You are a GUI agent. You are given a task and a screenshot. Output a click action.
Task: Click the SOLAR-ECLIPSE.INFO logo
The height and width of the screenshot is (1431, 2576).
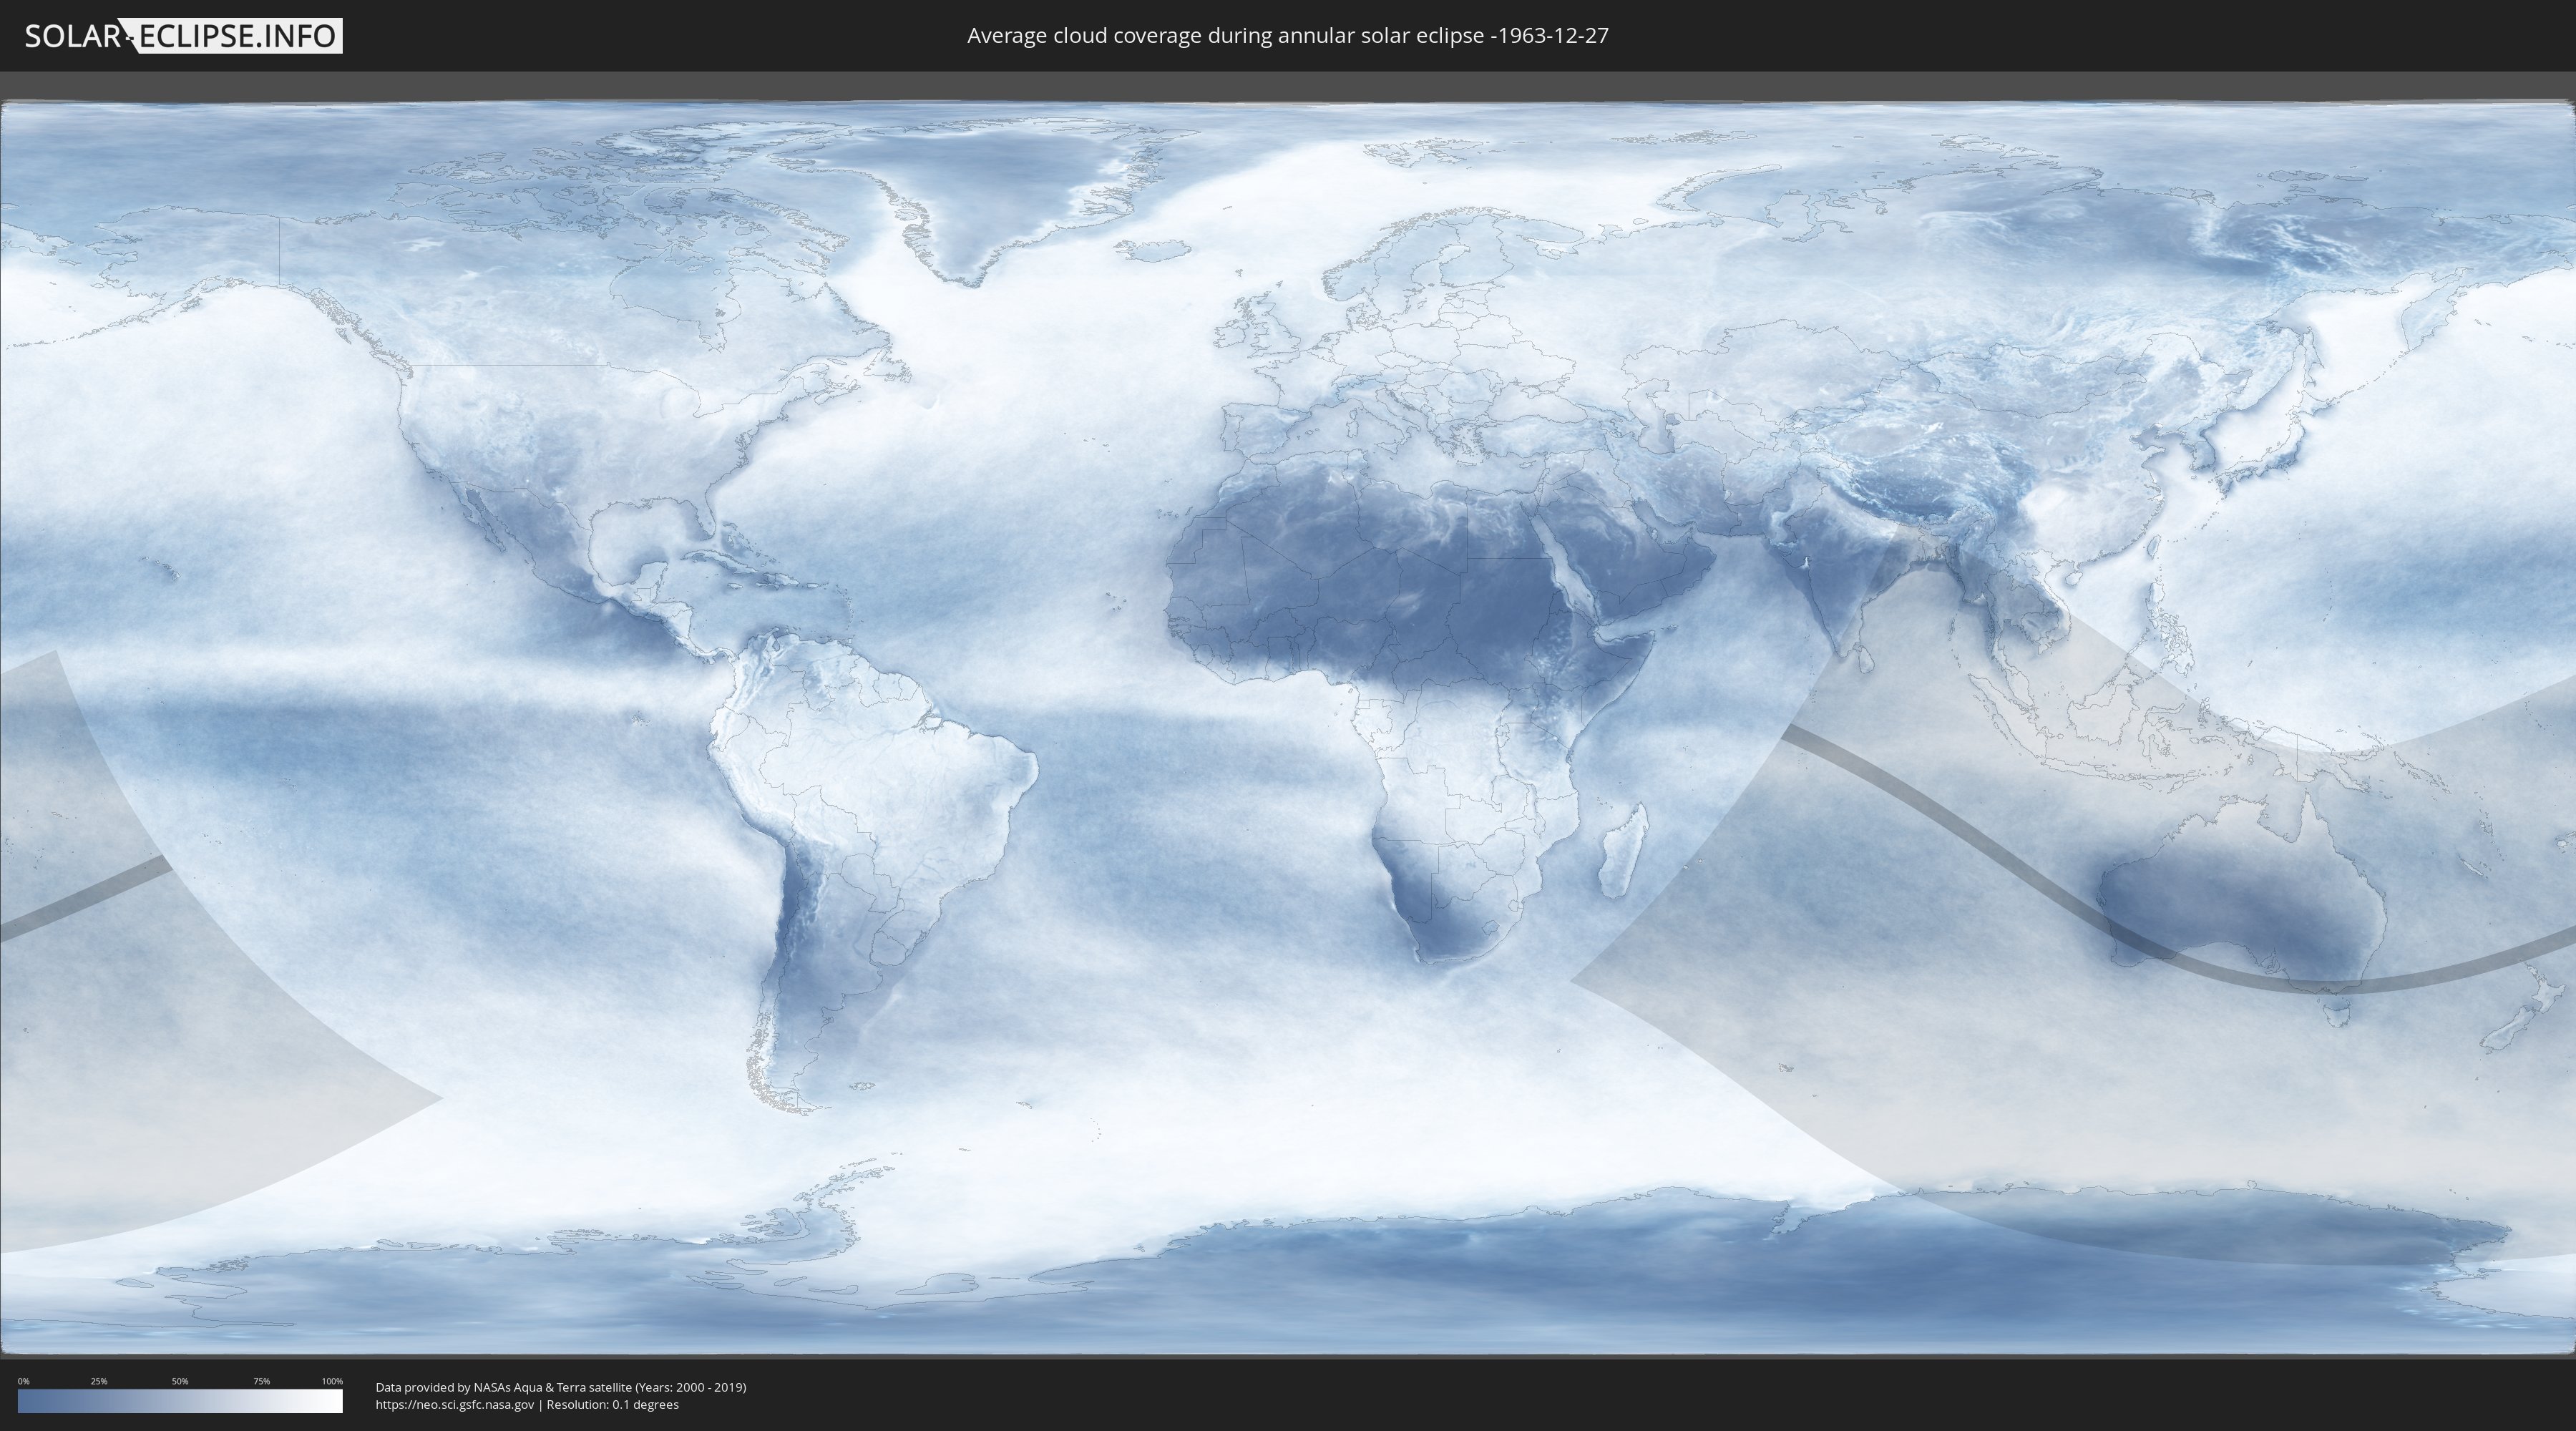183,36
